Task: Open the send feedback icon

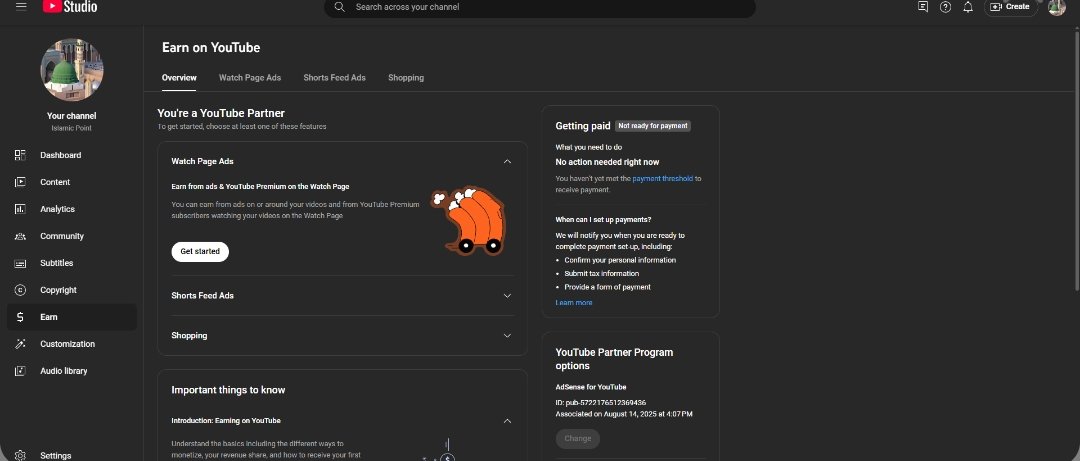Action: (923, 7)
